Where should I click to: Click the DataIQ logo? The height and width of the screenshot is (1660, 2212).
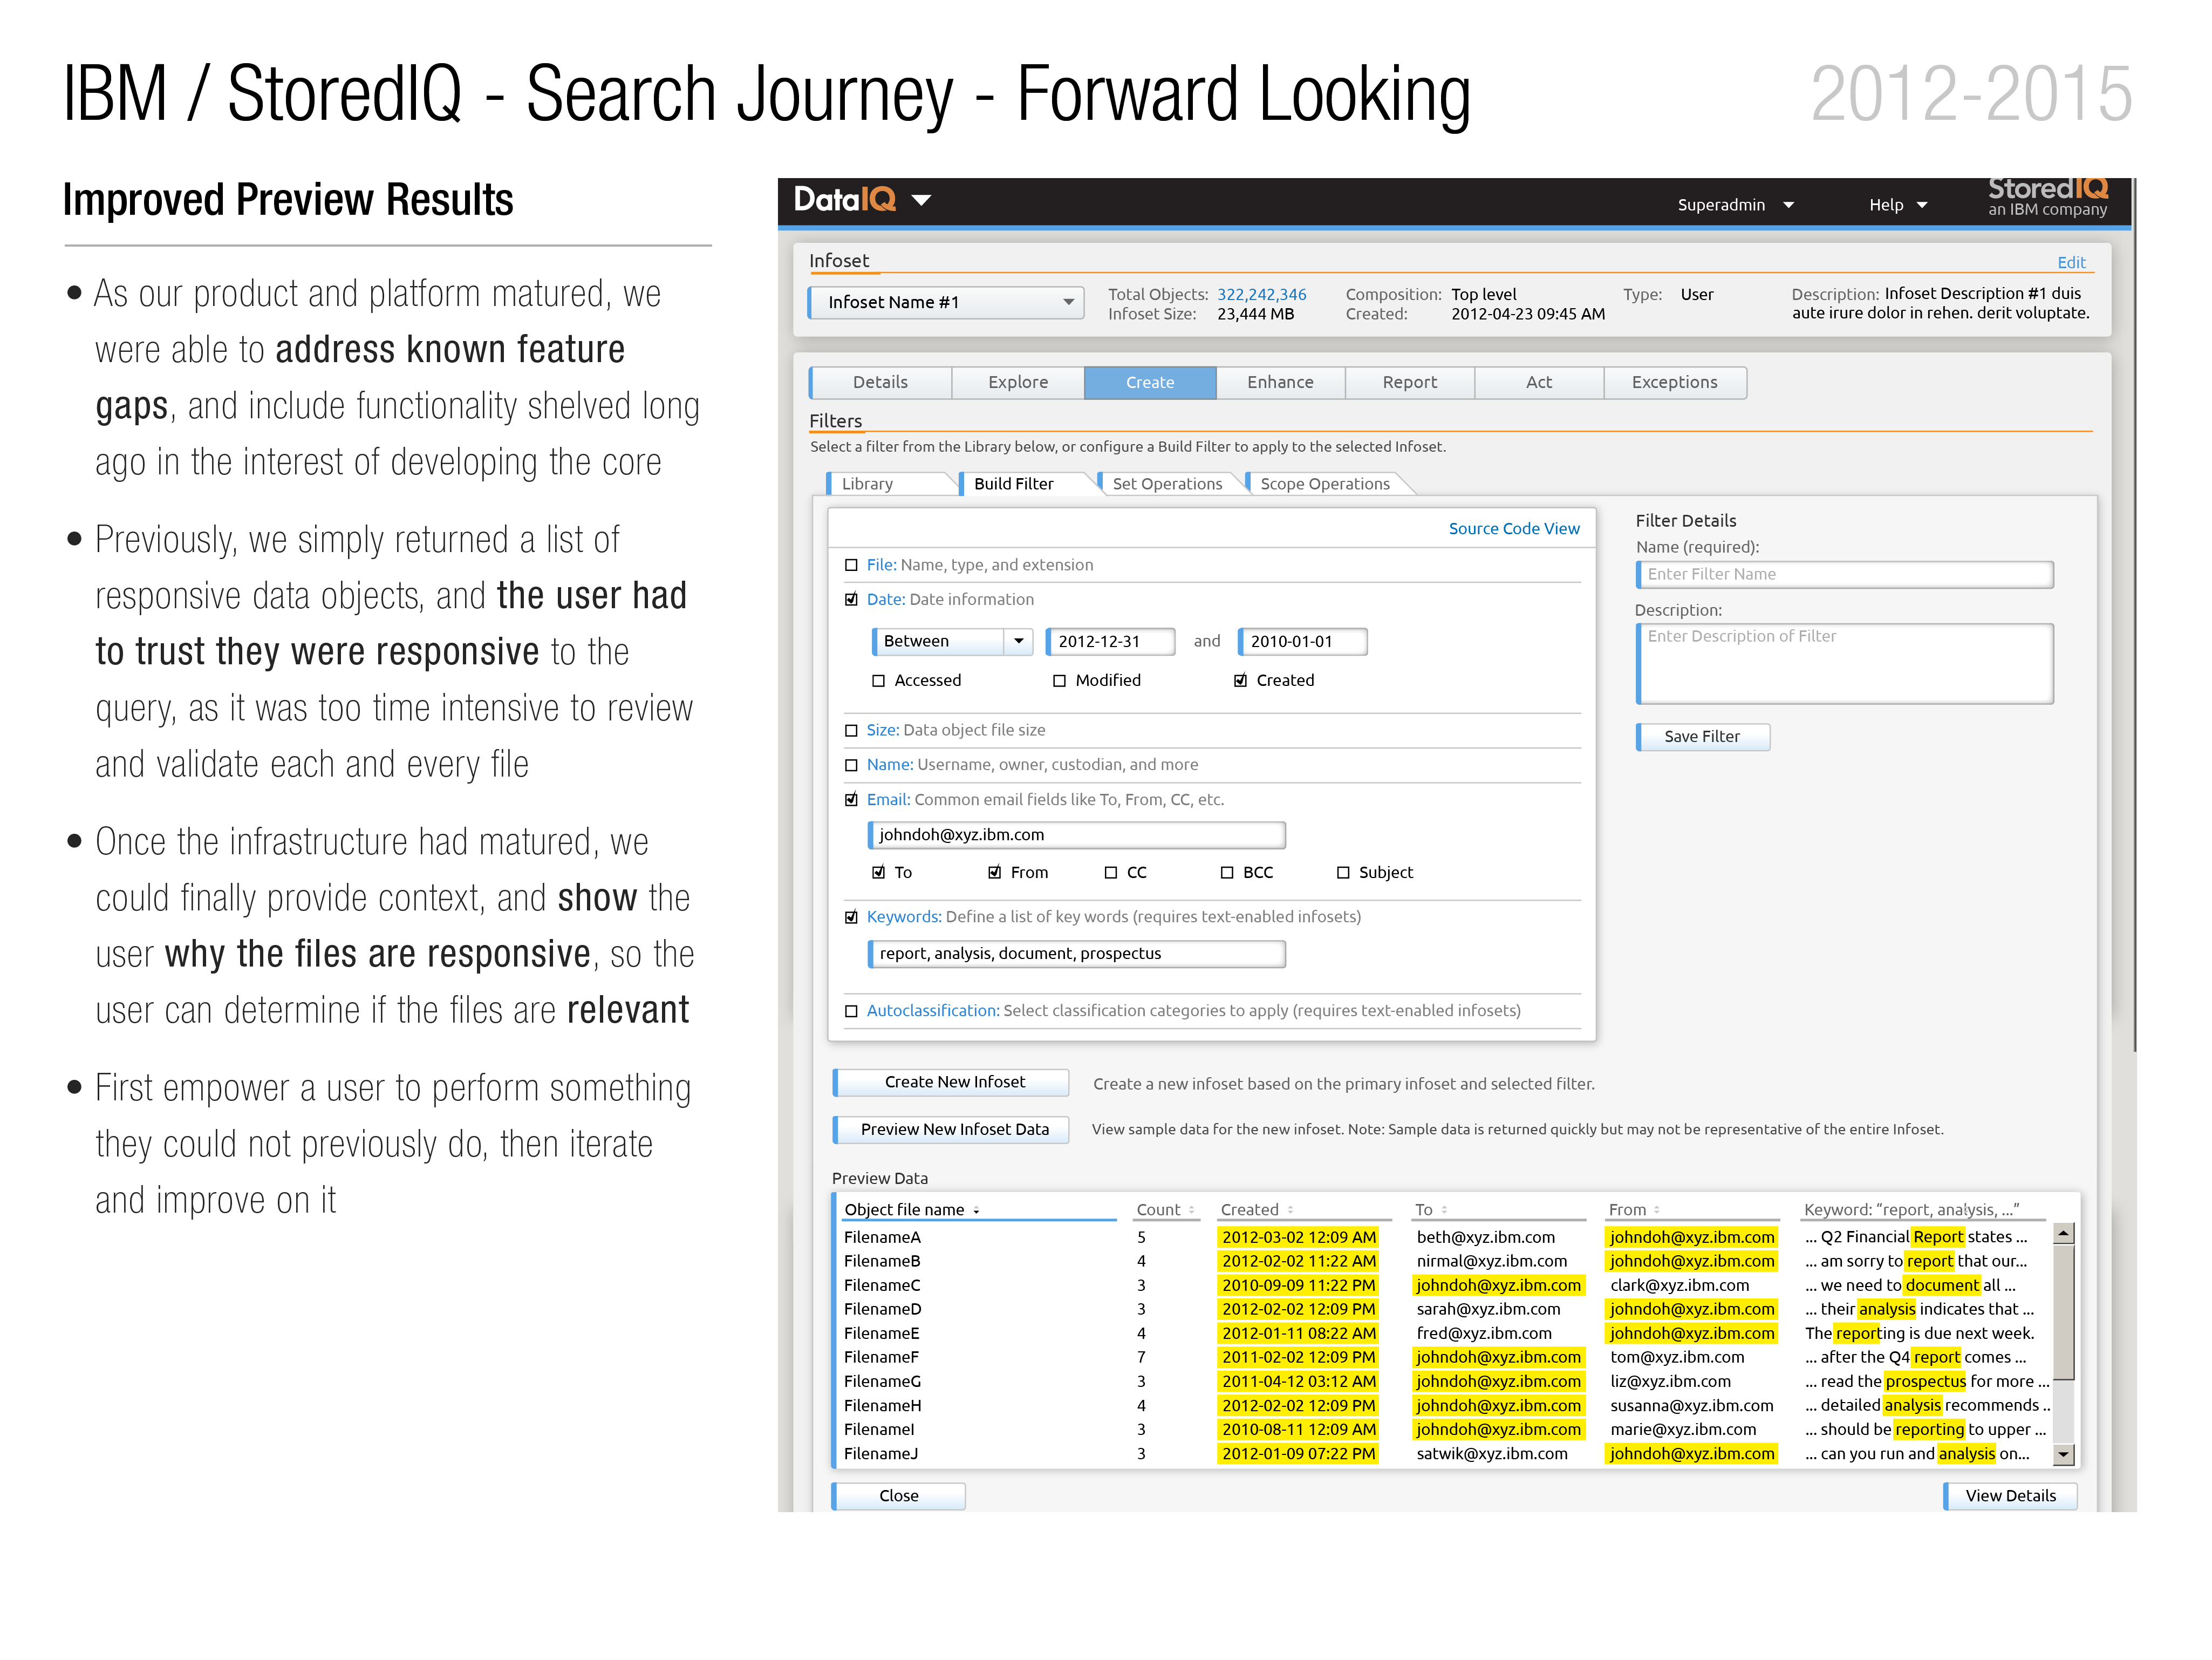(x=844, y=200)
